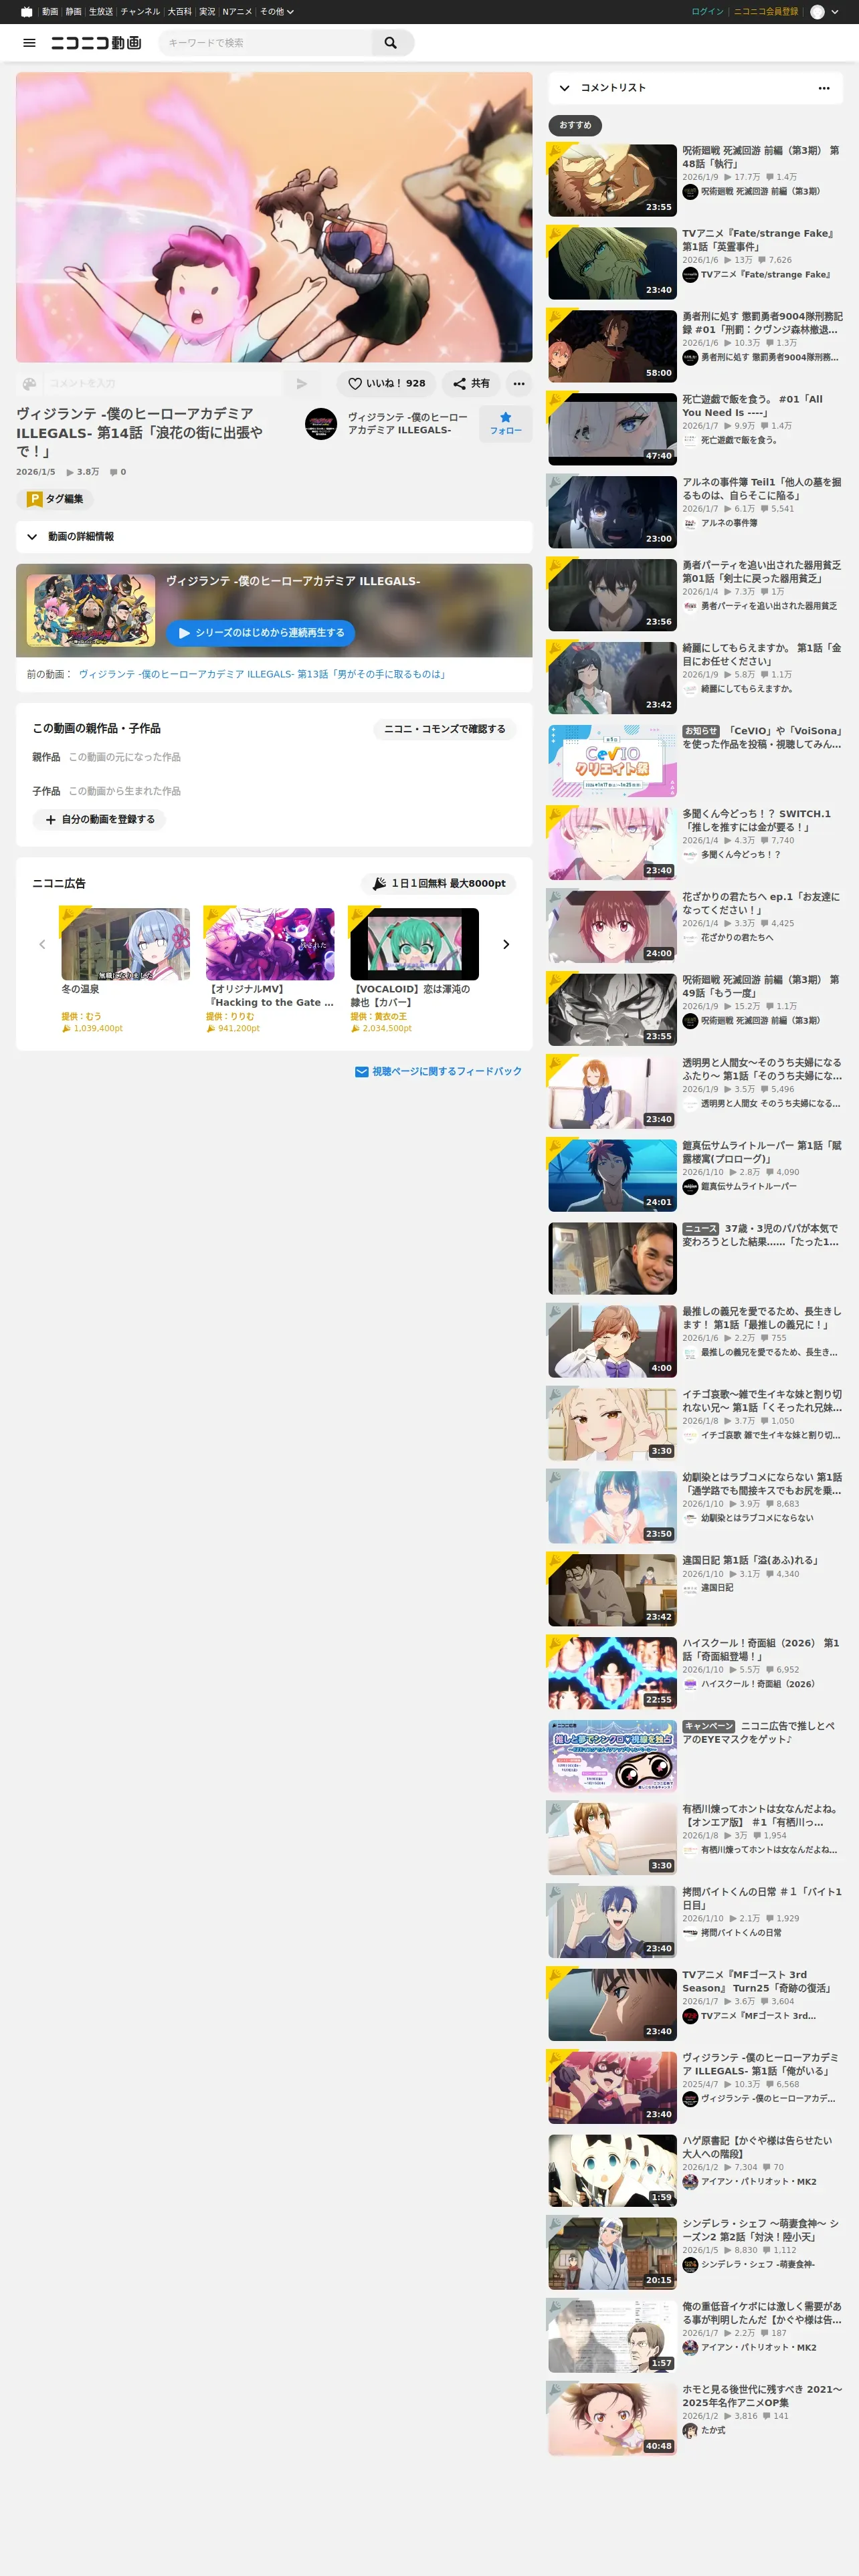Open the その他 dropdown in top bar
This screenshot has height=2576, width=859.
point(277,12)
